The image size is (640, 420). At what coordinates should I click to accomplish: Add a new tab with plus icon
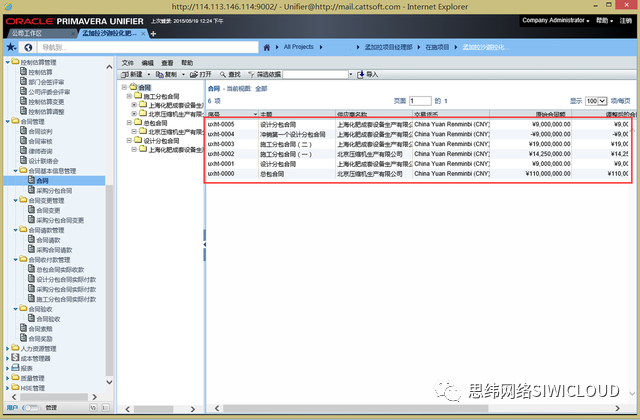point(153,34)
